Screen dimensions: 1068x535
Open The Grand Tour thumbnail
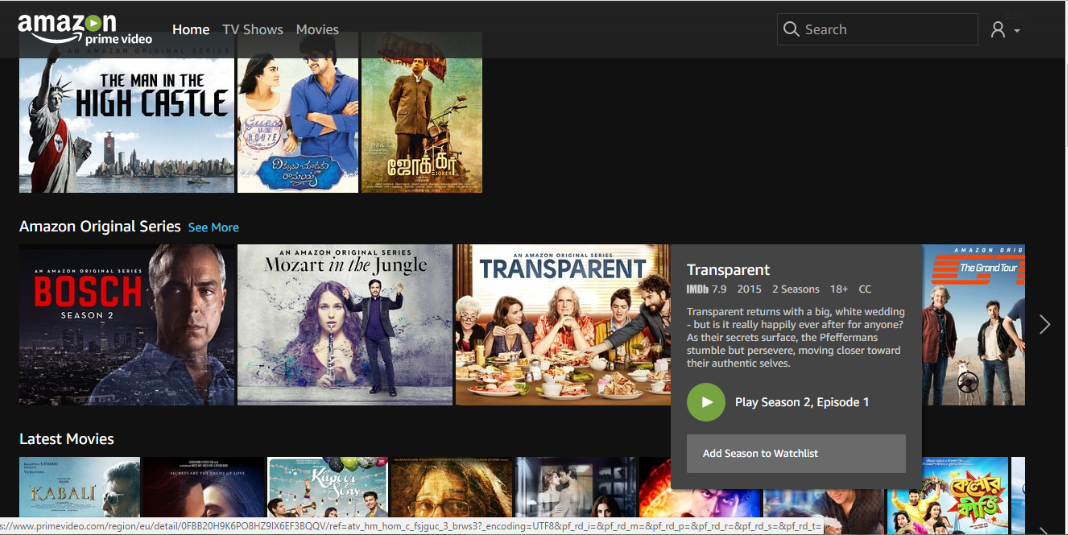[973, 325]
